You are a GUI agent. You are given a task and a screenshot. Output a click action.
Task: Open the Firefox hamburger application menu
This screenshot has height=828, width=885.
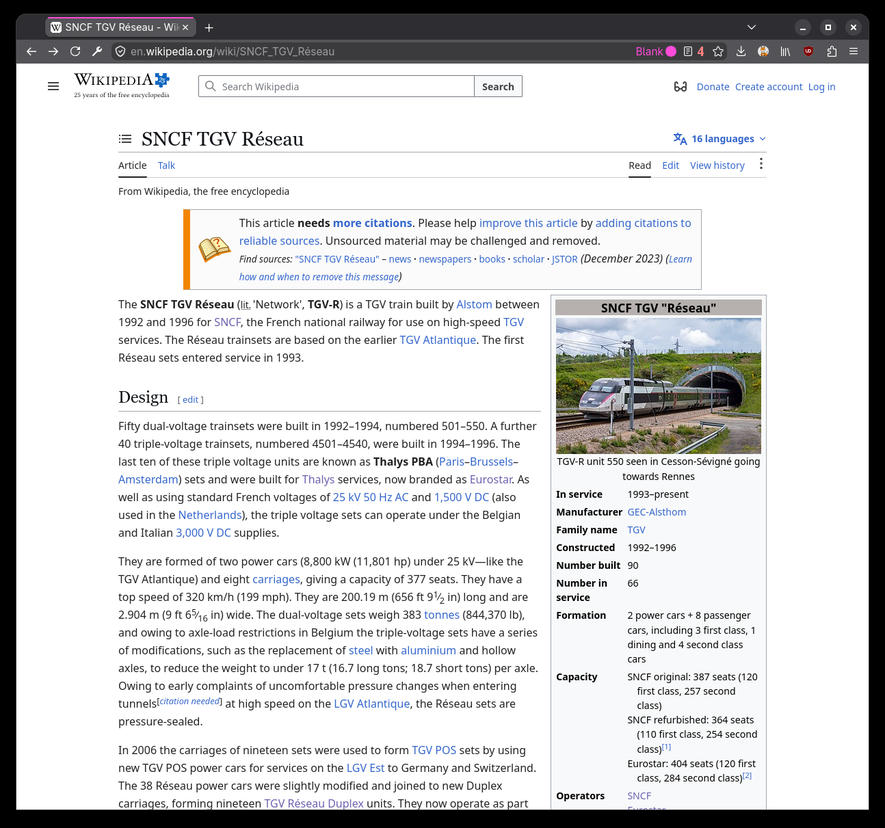pyautogui.click(x=853, y=51)
